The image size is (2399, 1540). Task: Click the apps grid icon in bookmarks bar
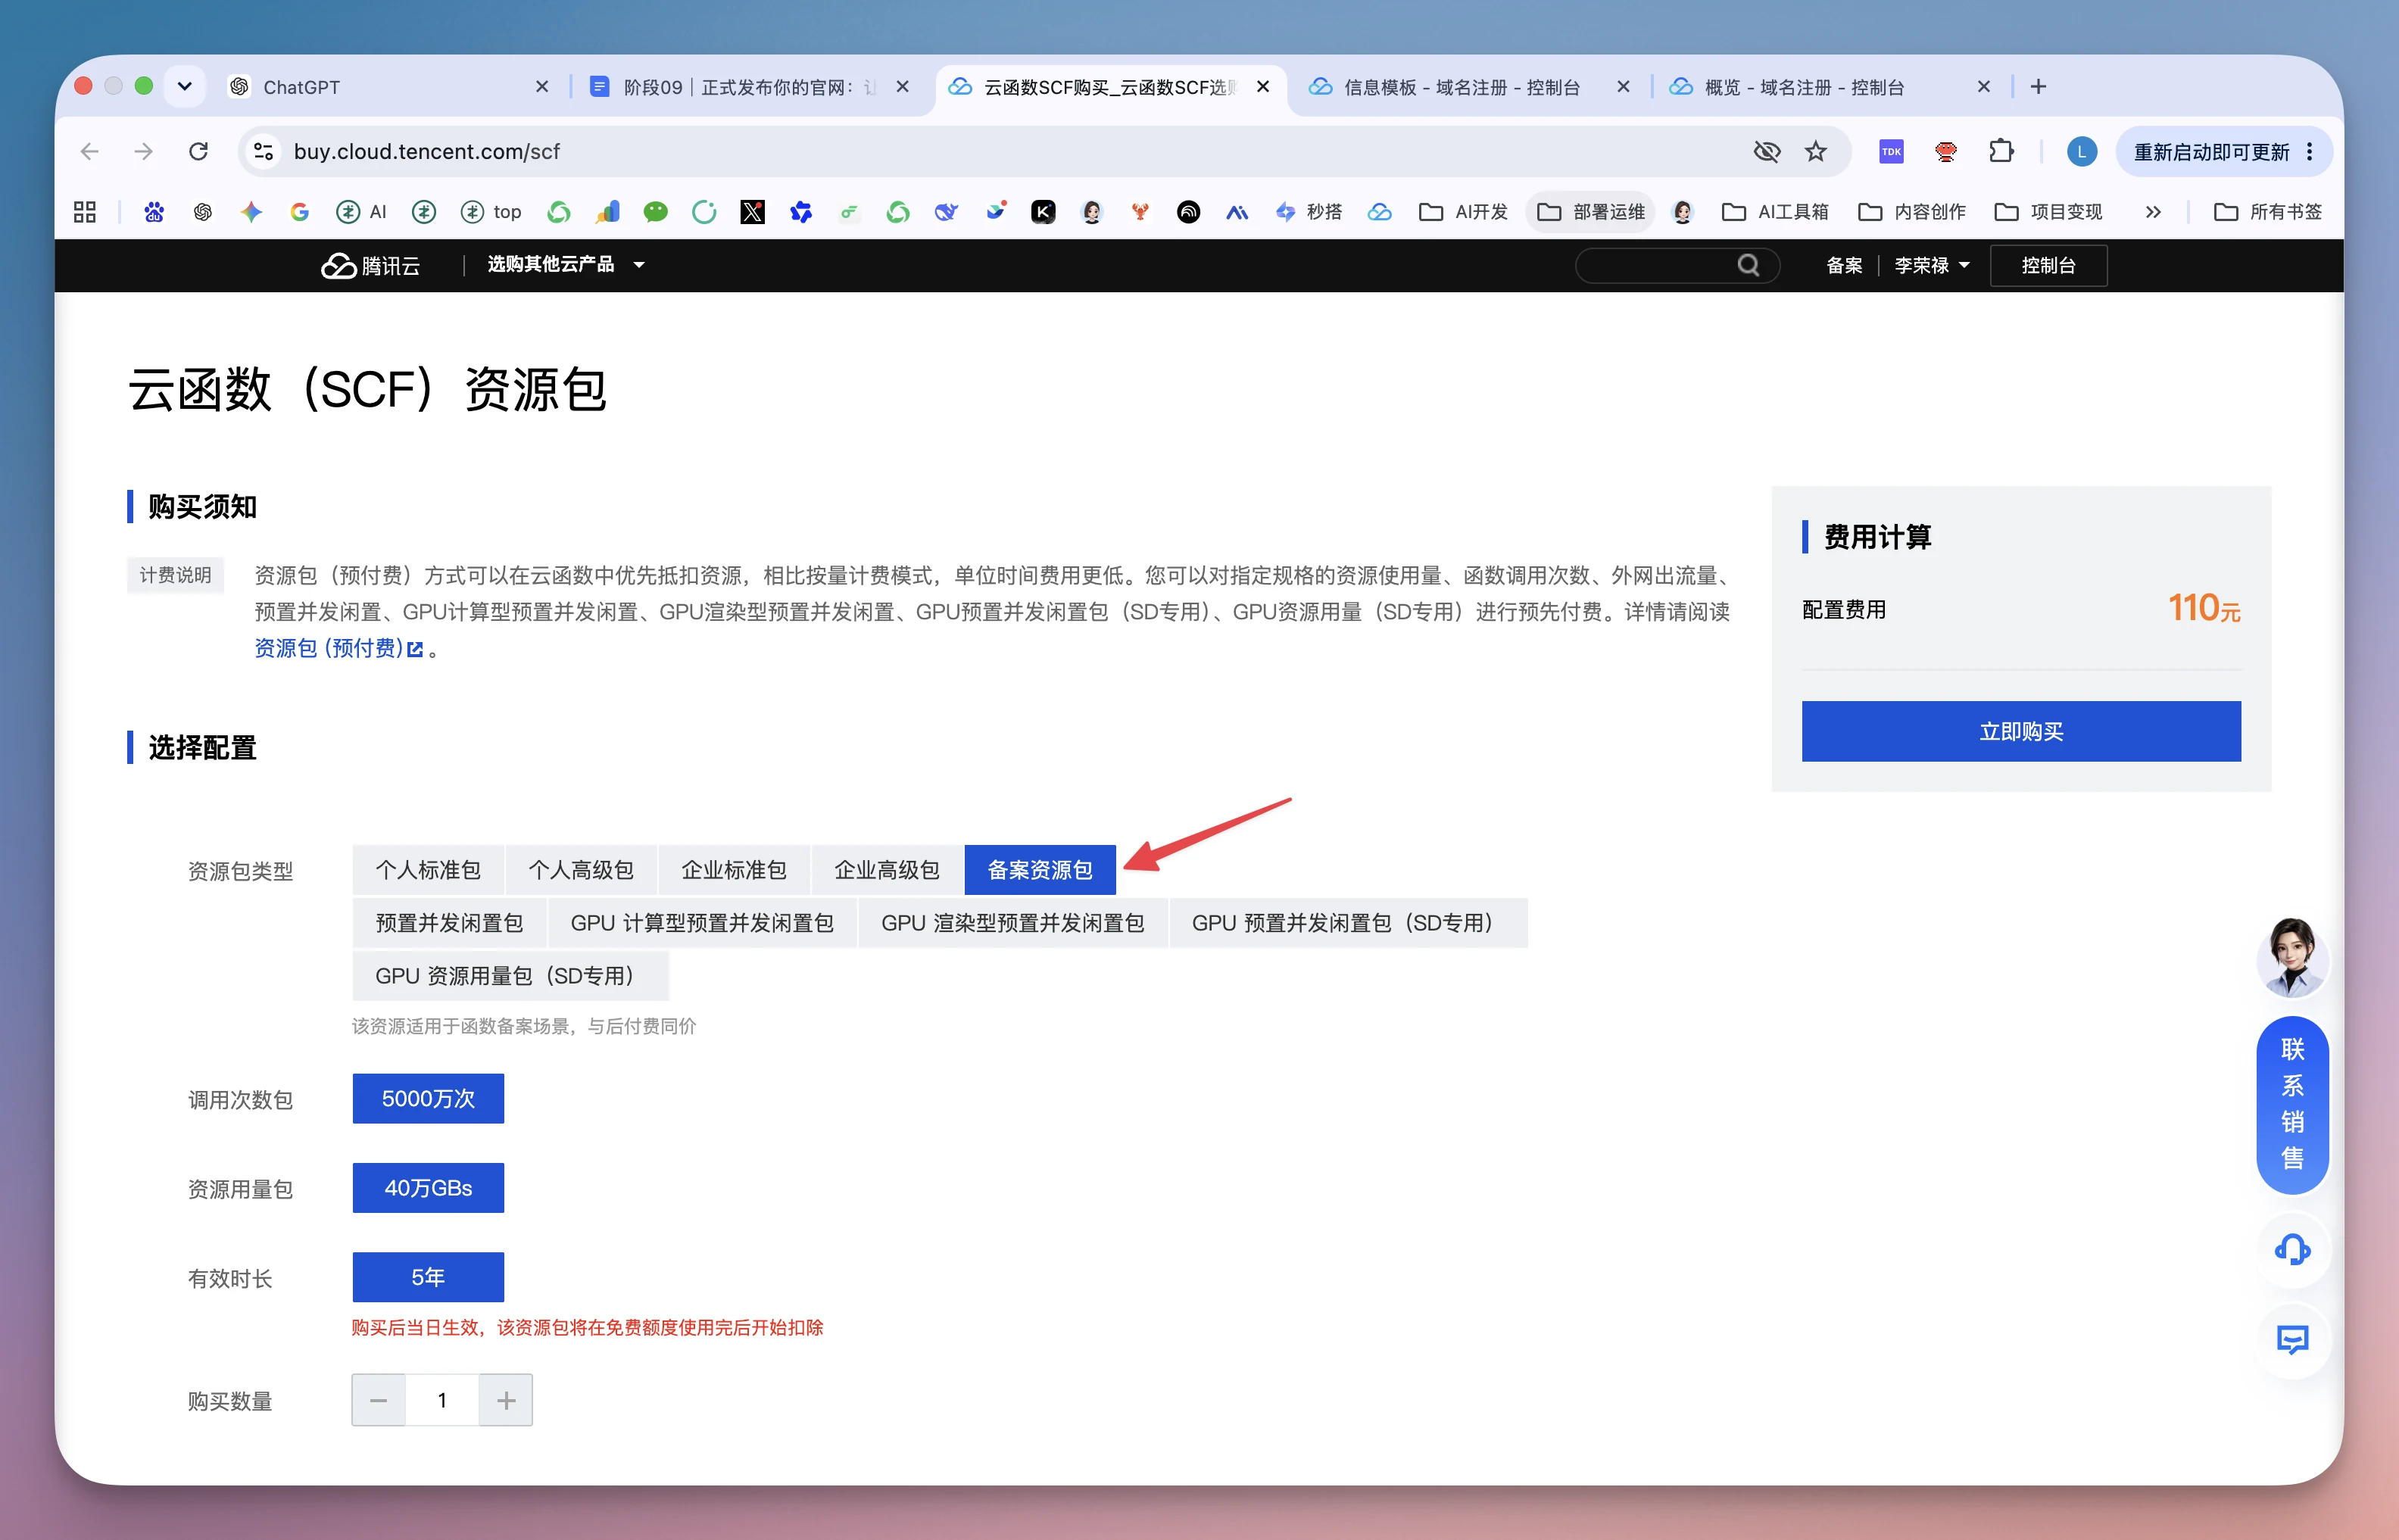coord(85,212)
